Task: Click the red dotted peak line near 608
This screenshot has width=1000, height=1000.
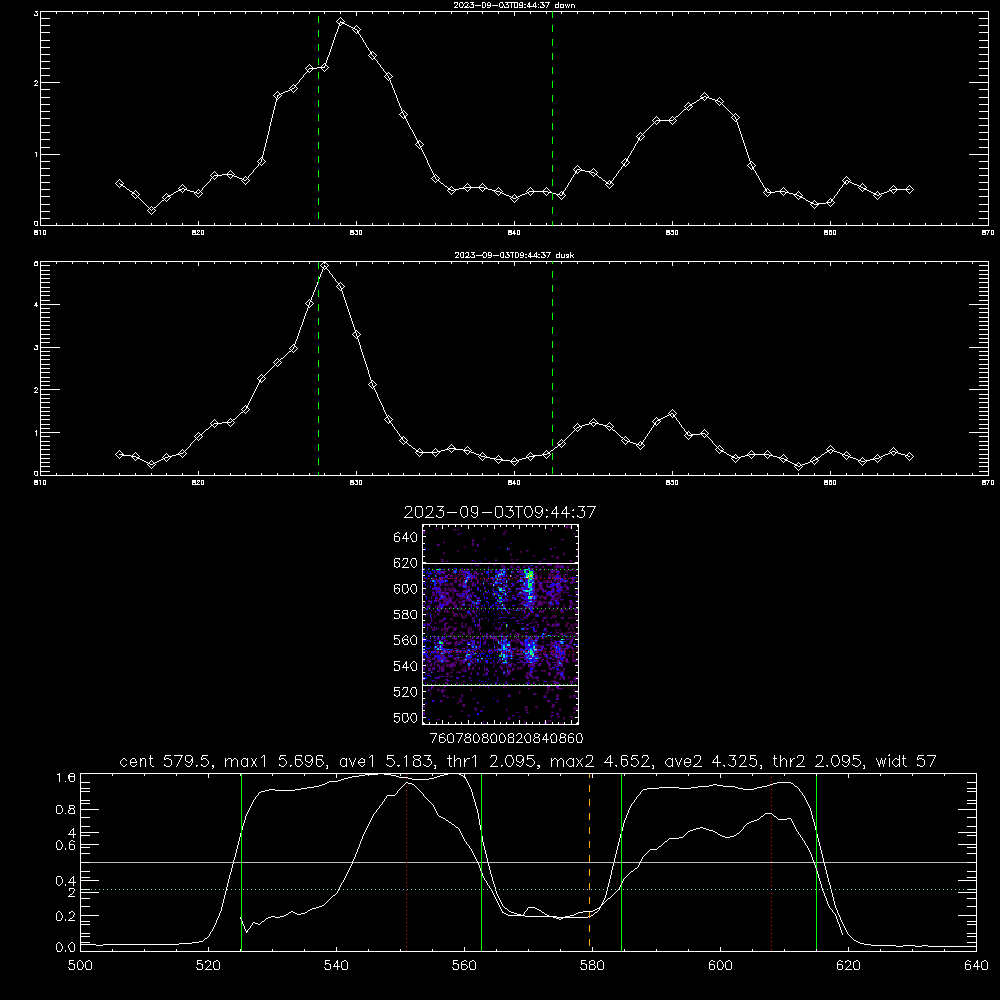Action: [x=772, y=861]
